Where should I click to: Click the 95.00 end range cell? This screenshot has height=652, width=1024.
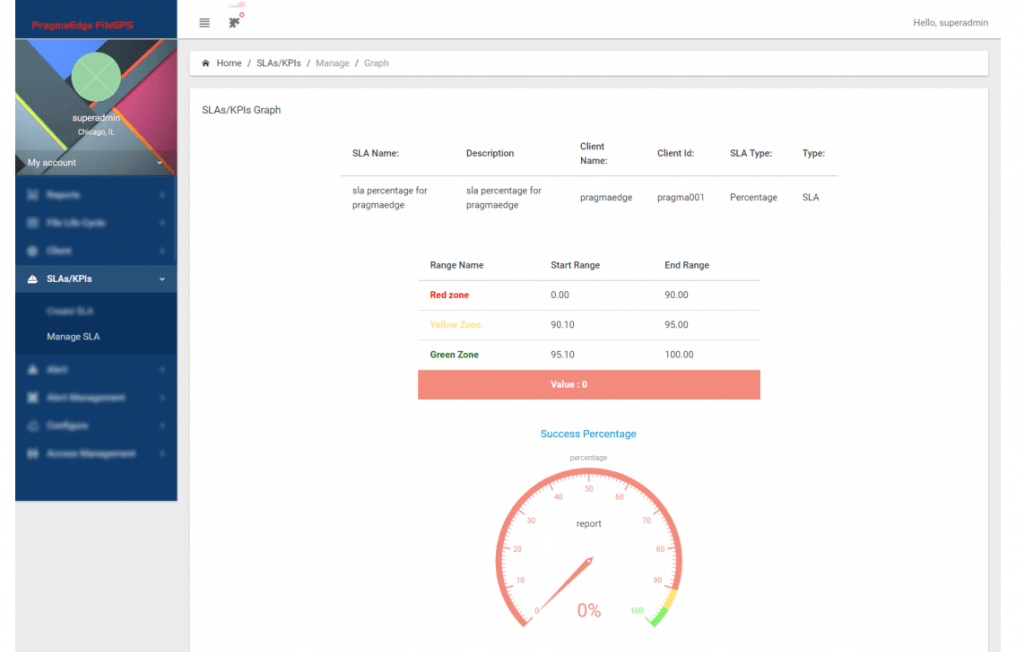click(x=677, y=325)
